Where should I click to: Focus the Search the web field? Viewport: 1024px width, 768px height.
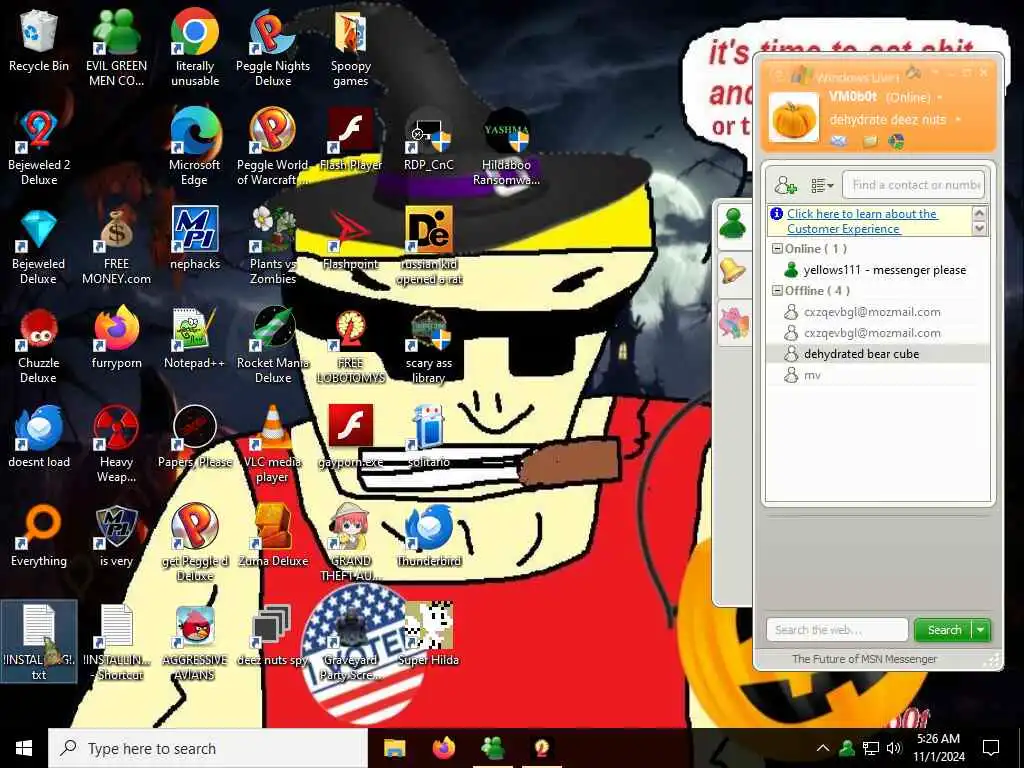click(837, 630)
